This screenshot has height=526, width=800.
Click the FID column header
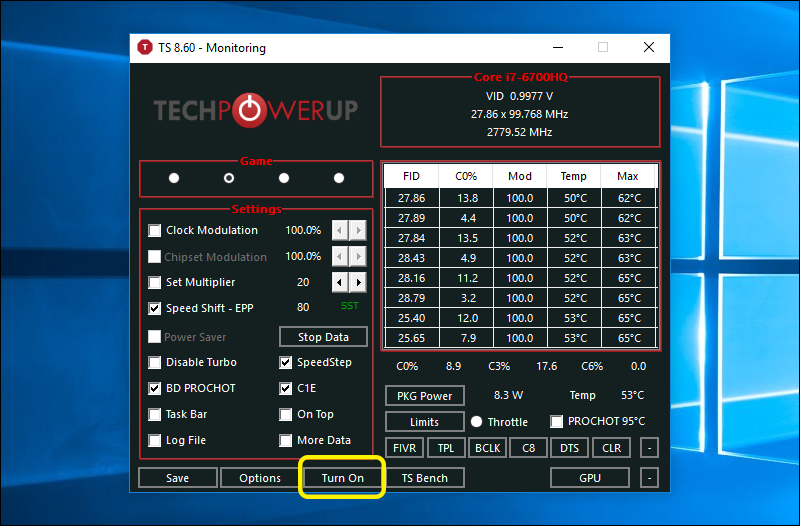(x=411, y=177)
